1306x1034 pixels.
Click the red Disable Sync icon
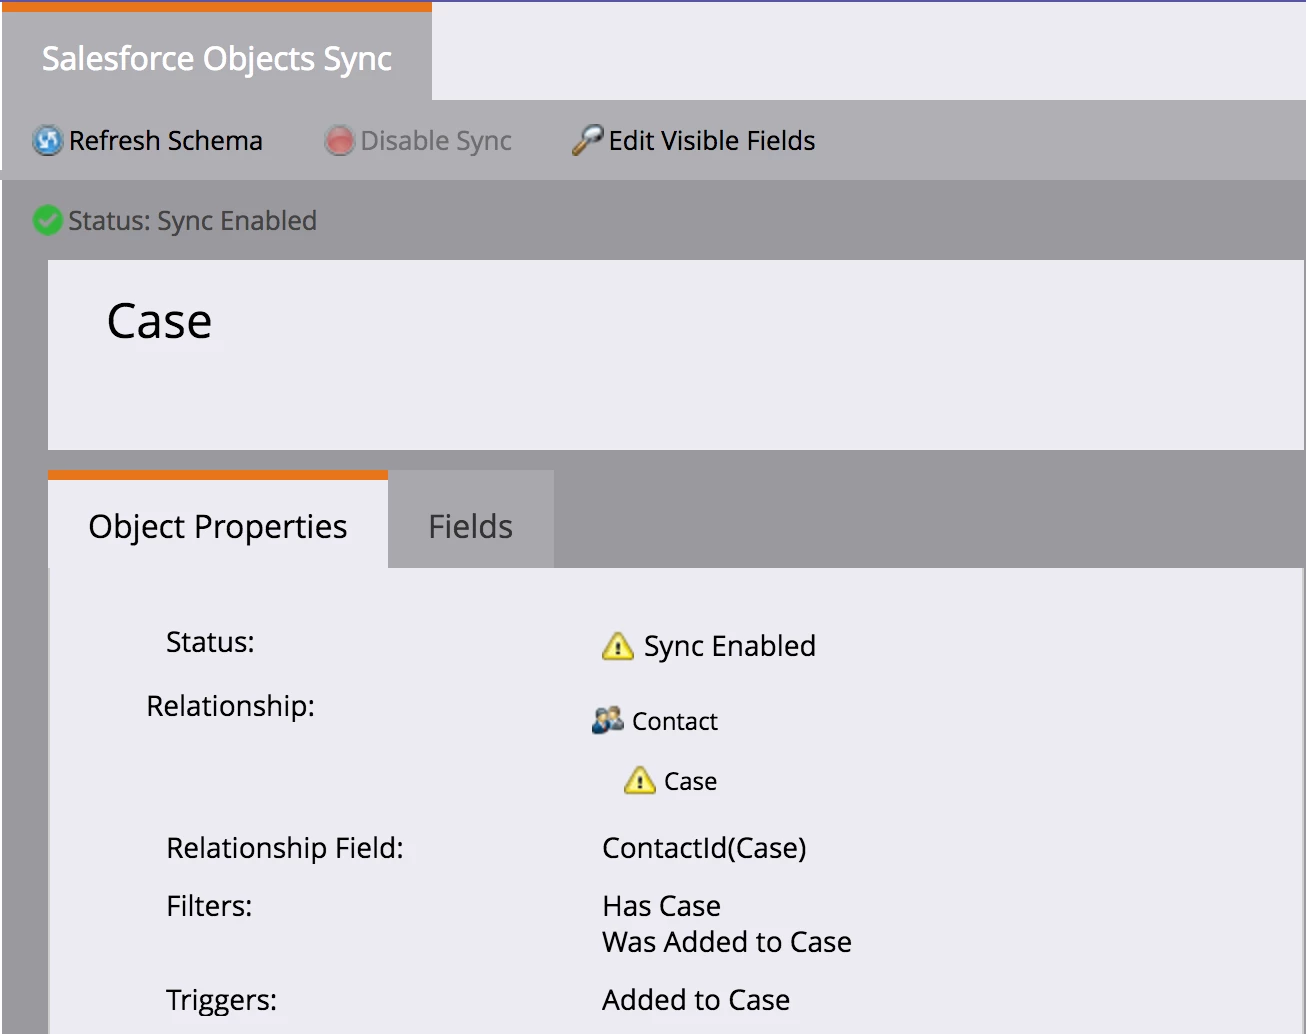(x=339, y=141)
